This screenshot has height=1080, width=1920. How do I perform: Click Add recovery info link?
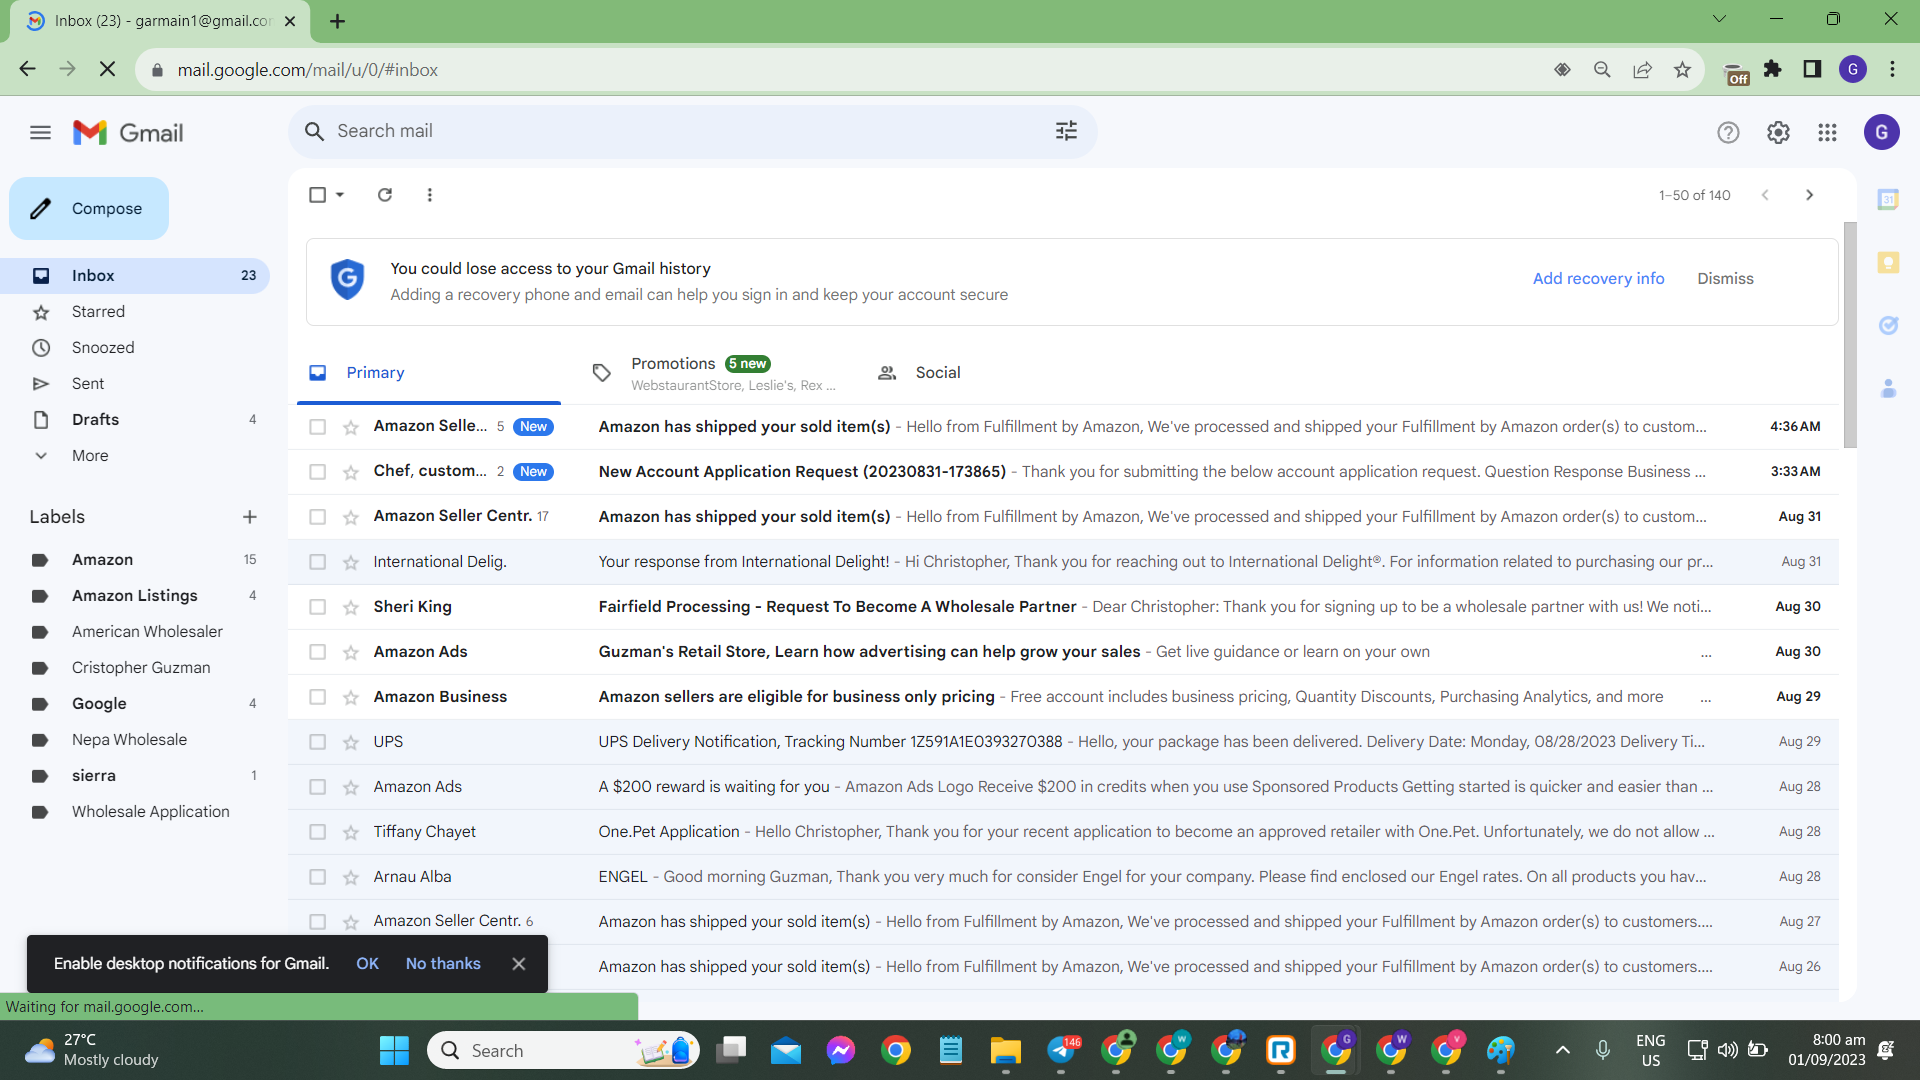(1598, 279)
